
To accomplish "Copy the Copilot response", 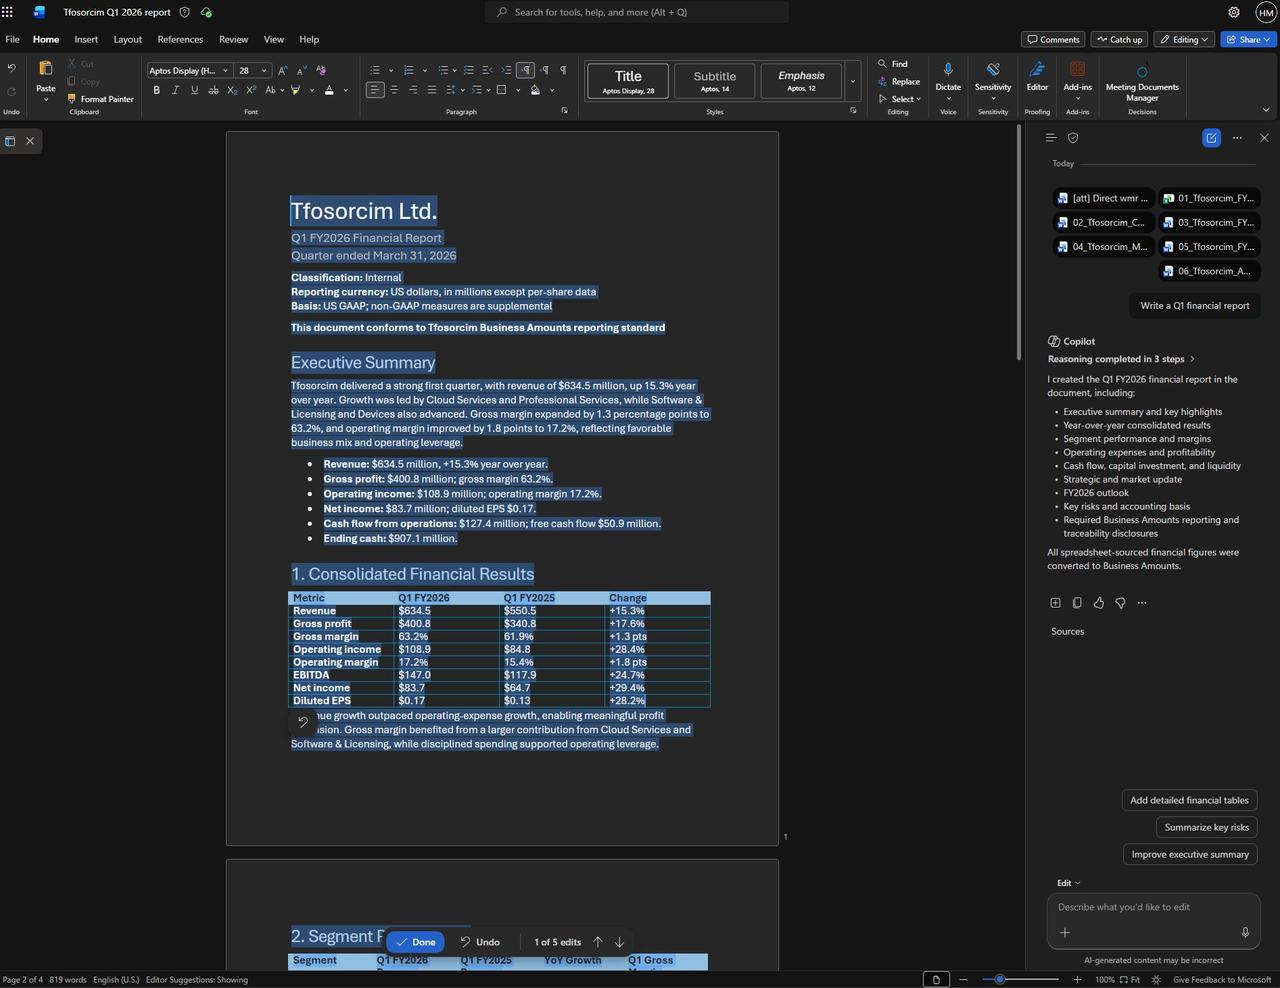I will click(1077, 603).
